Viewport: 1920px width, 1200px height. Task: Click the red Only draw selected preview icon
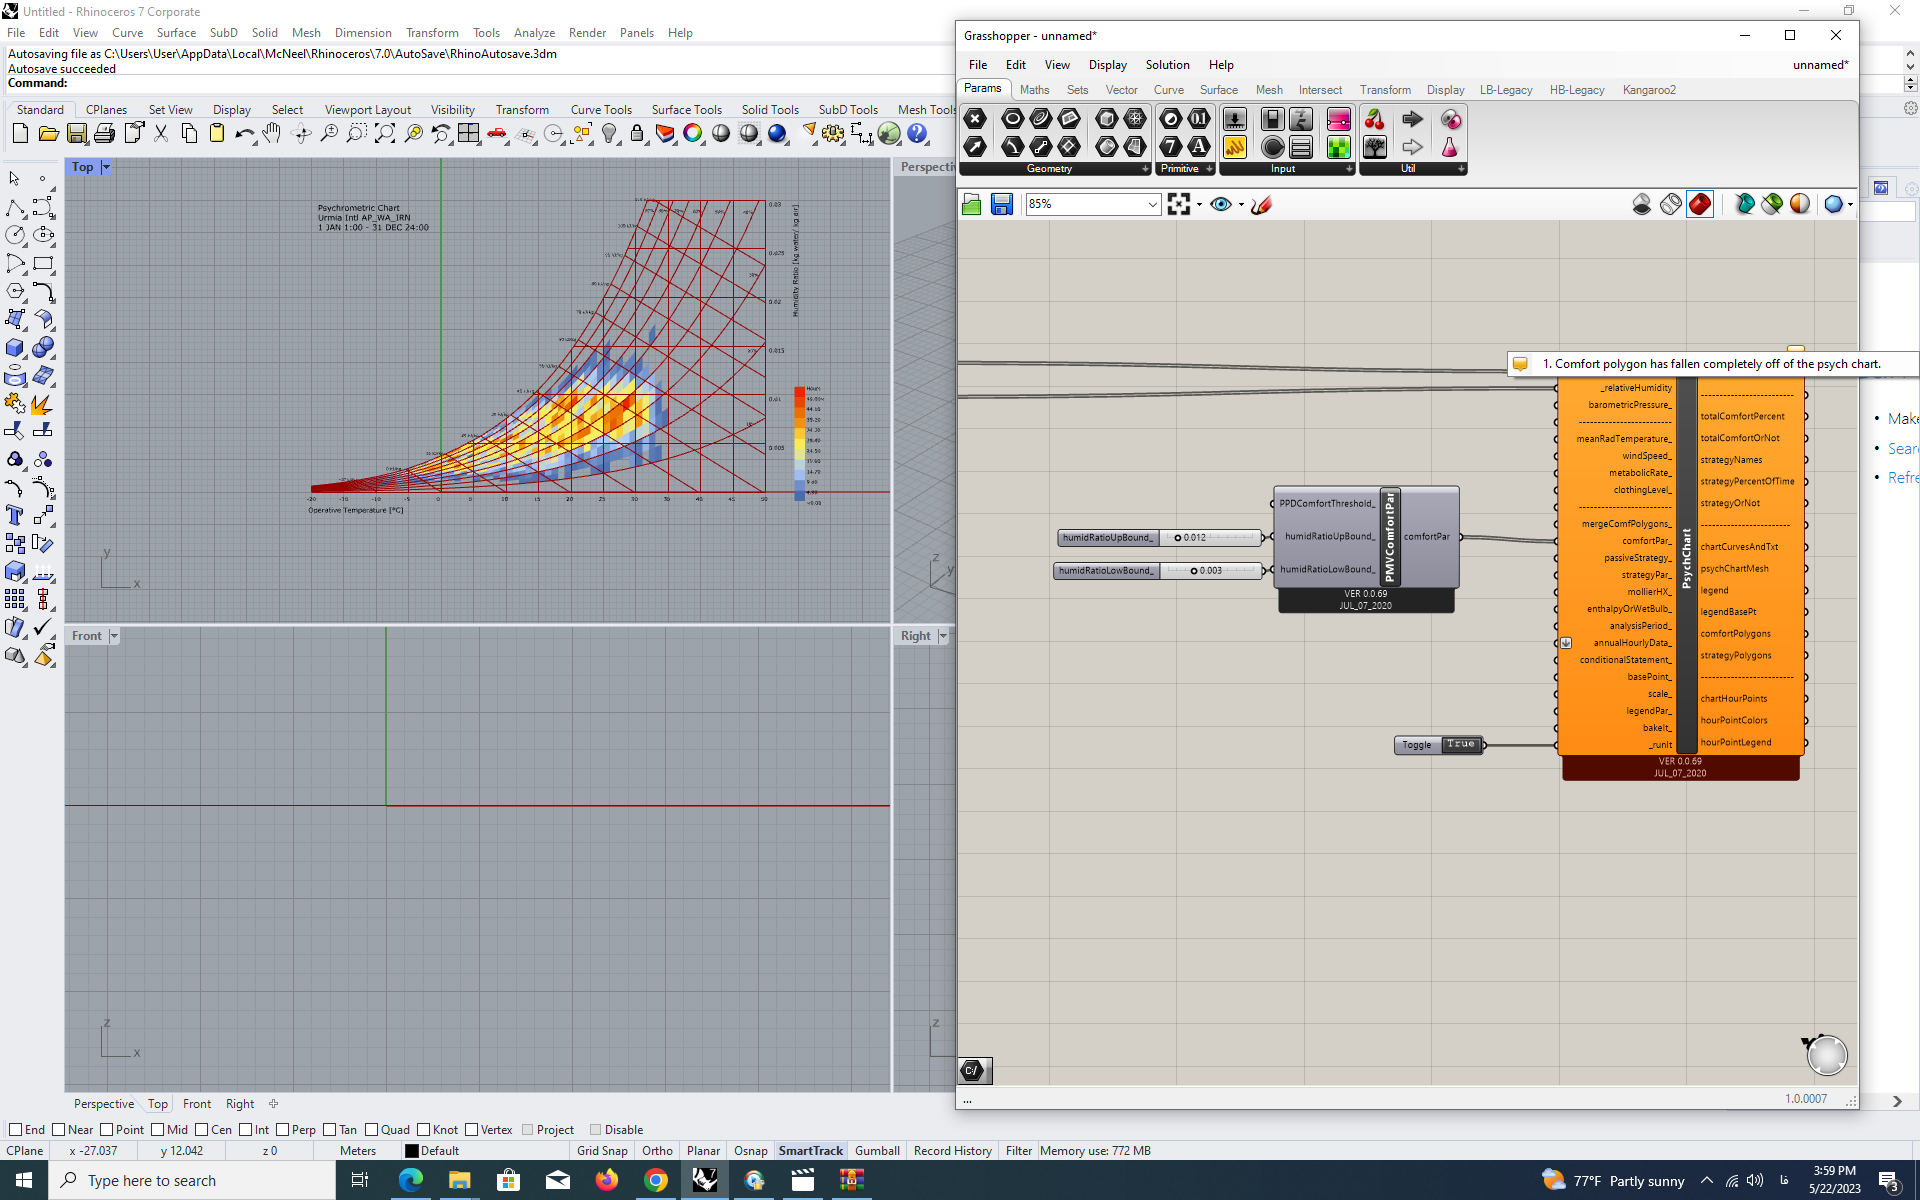coord(1700,204)
